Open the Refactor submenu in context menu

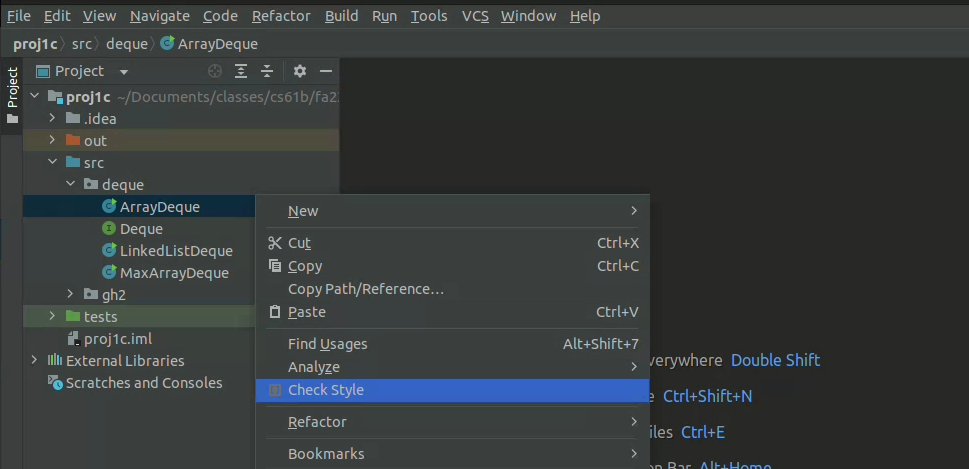pyautogui.click(x=452, y=422)
